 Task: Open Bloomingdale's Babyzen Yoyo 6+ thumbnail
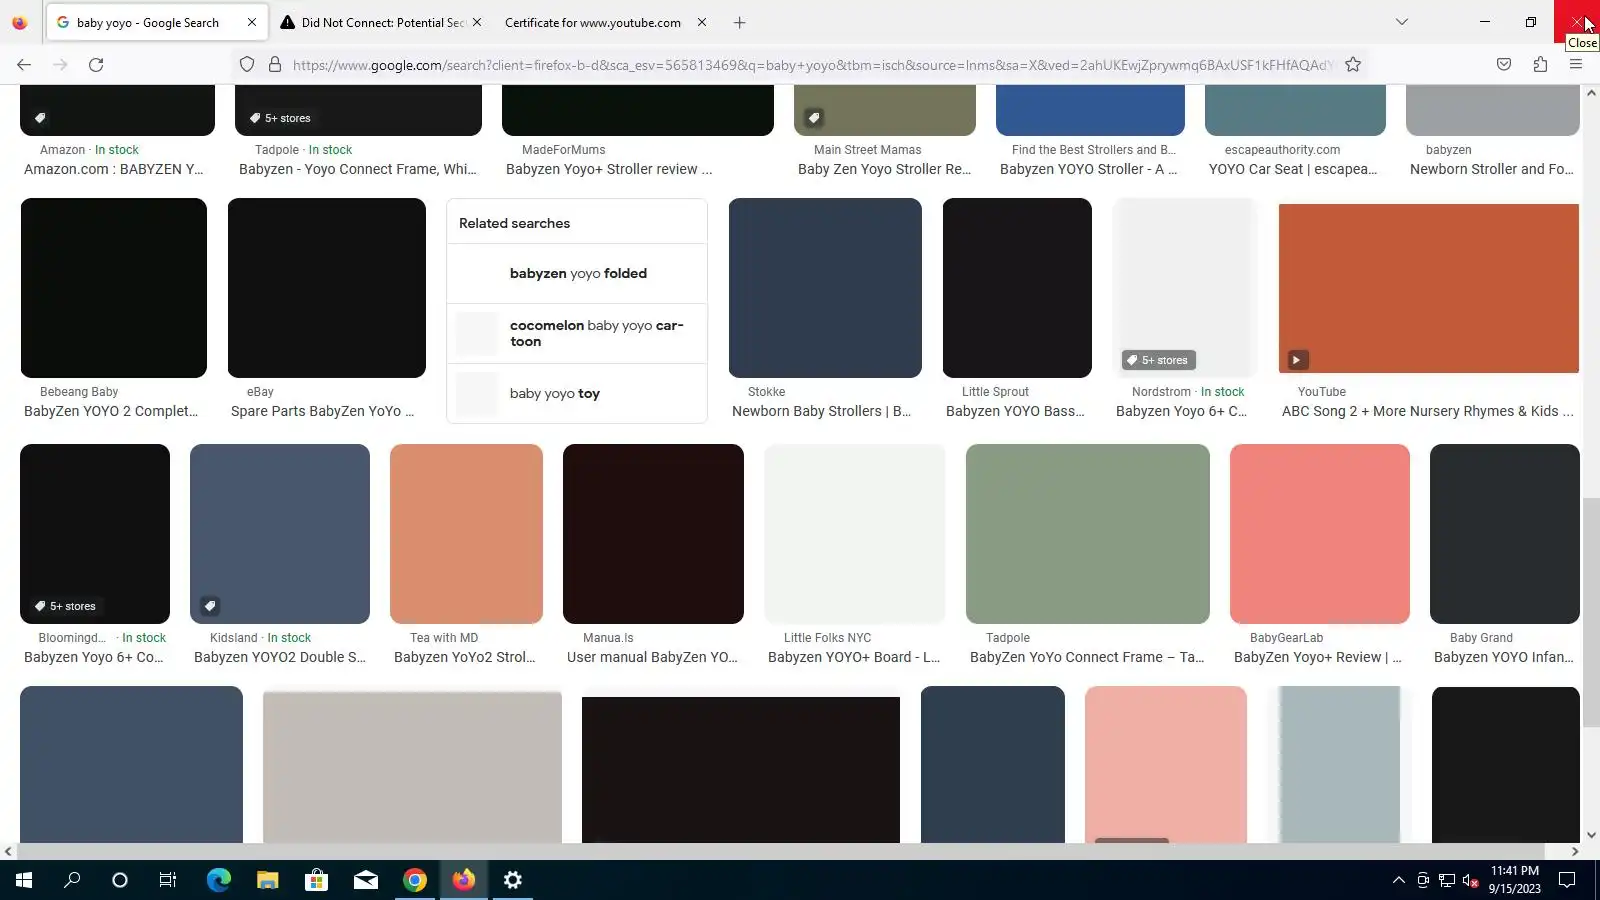(95, 534)
